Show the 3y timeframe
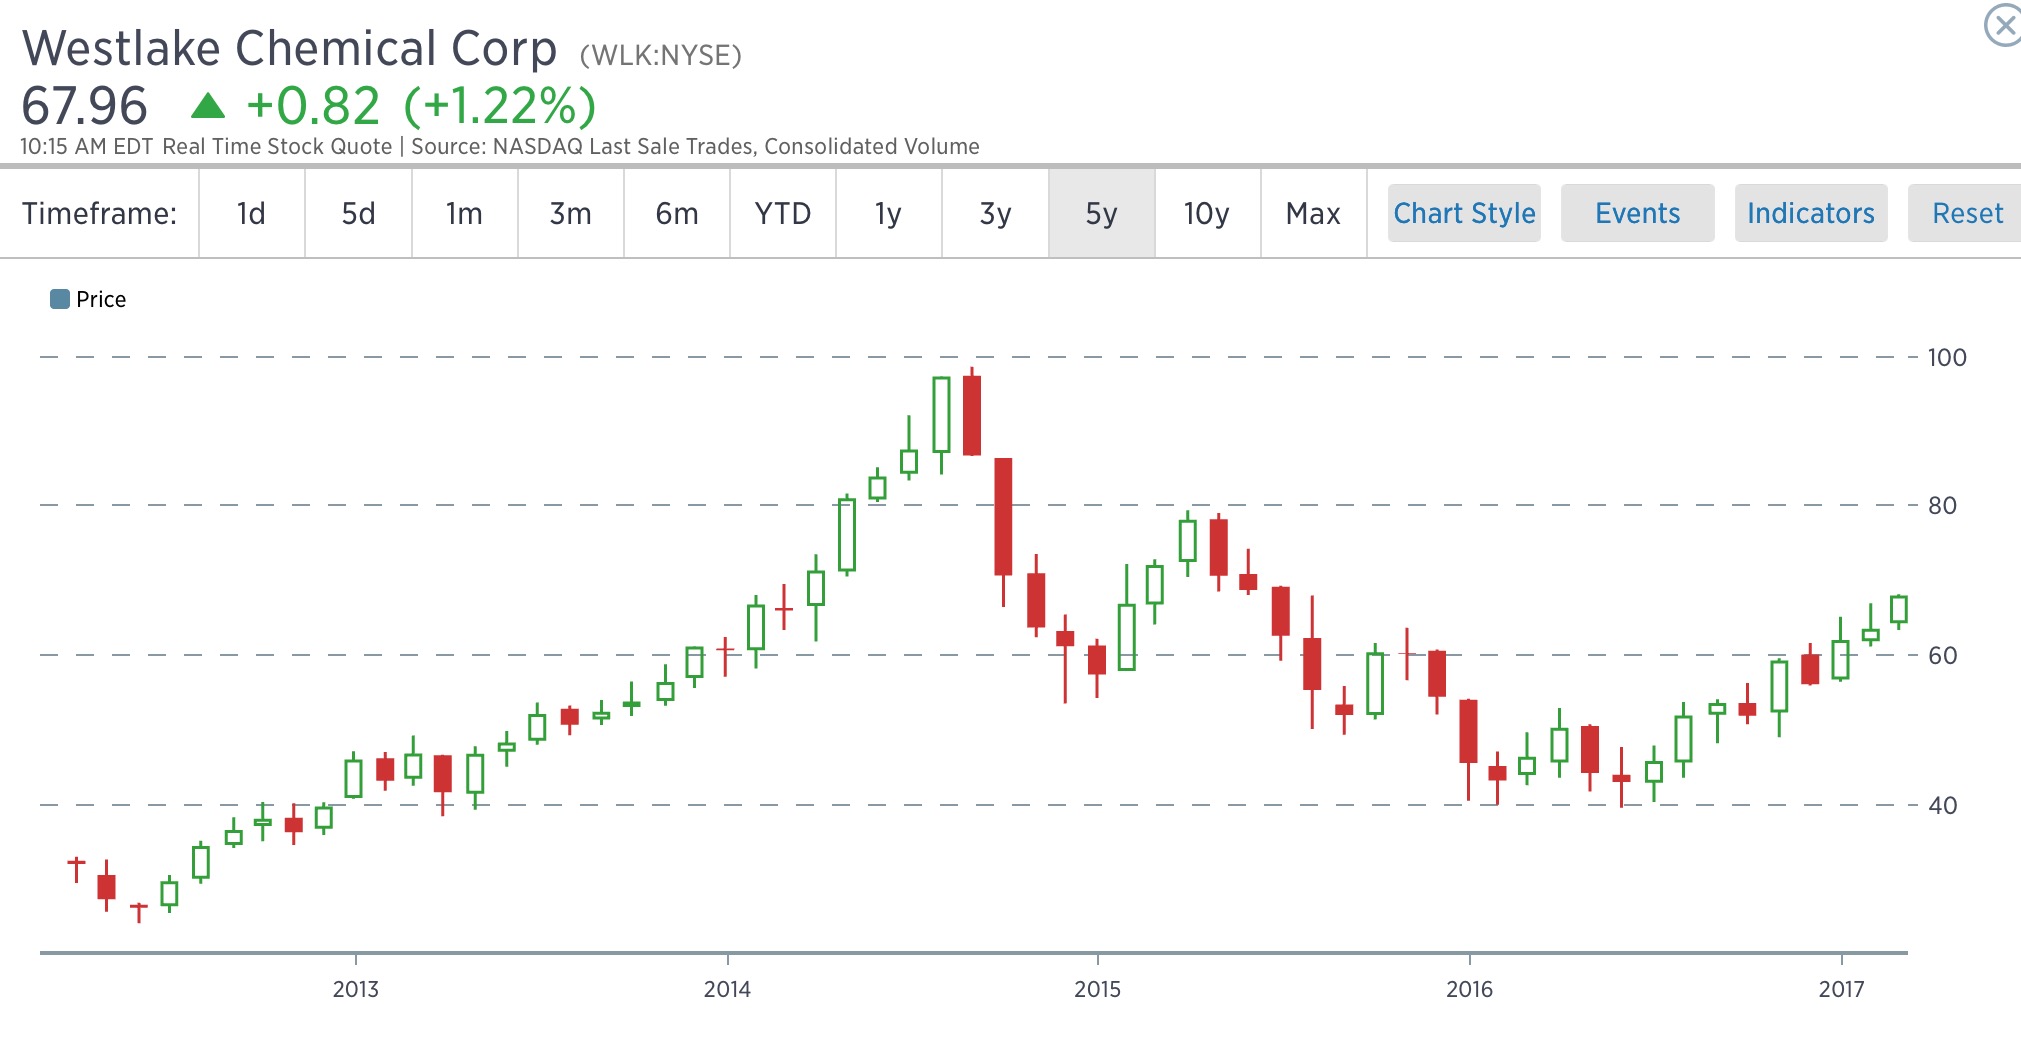The image size is (2021, 1052). 995,213
